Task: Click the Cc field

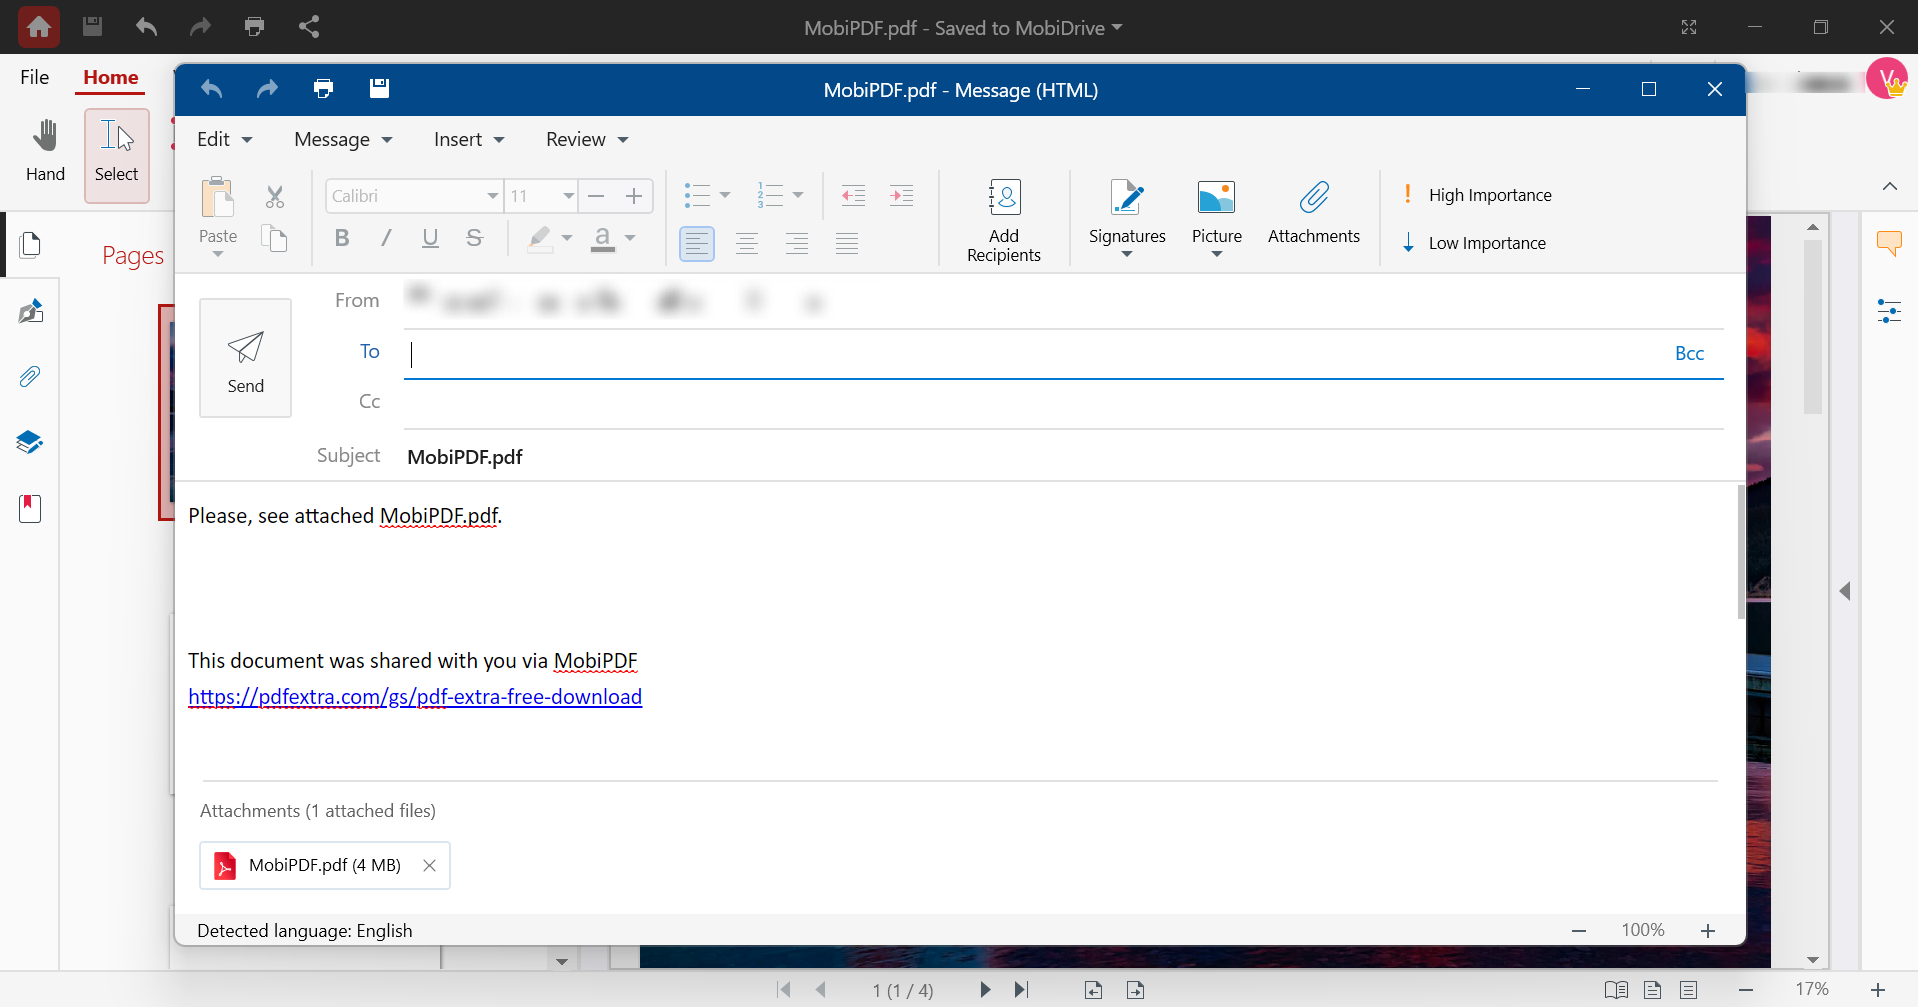Action: (1064, 403)
